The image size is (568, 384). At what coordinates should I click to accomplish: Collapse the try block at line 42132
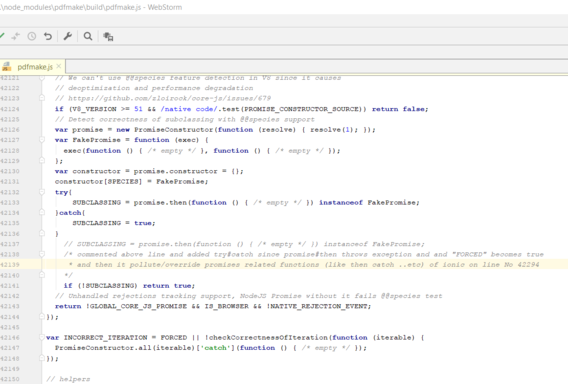point(42,192)
